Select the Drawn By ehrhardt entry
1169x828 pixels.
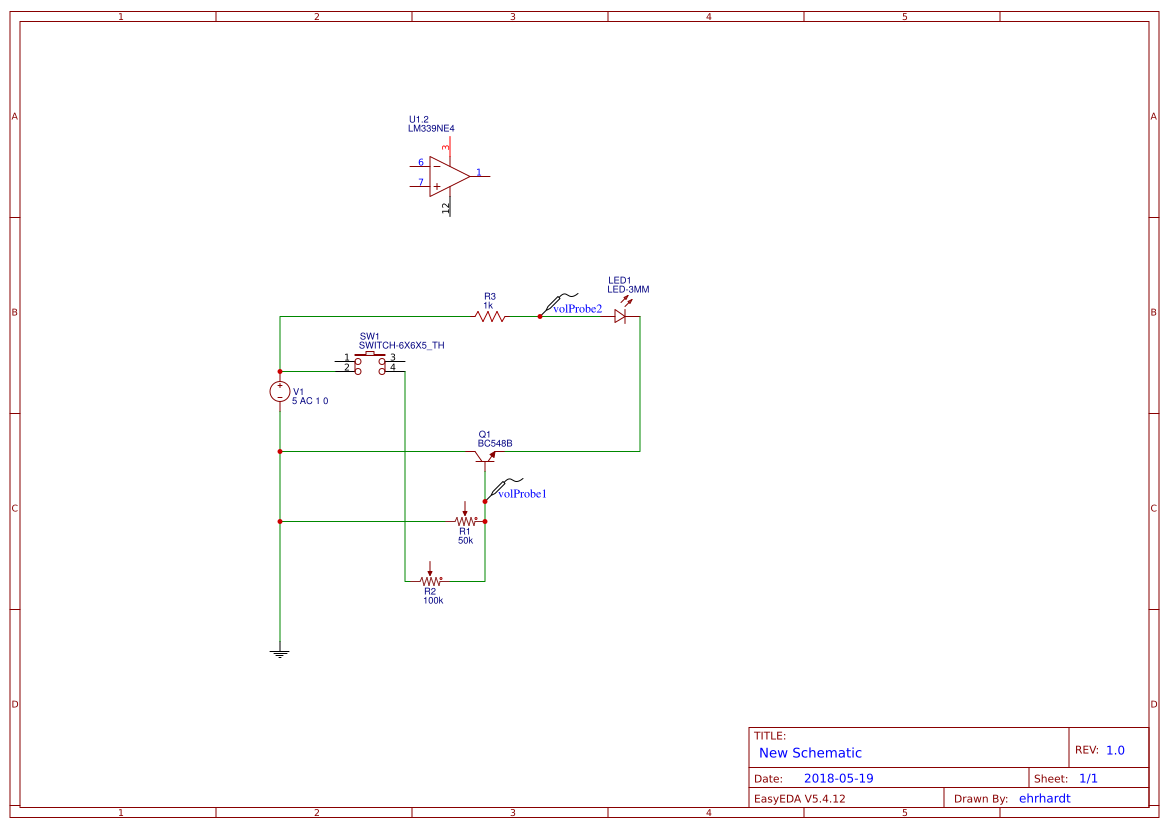click(x=1044, y=797)
